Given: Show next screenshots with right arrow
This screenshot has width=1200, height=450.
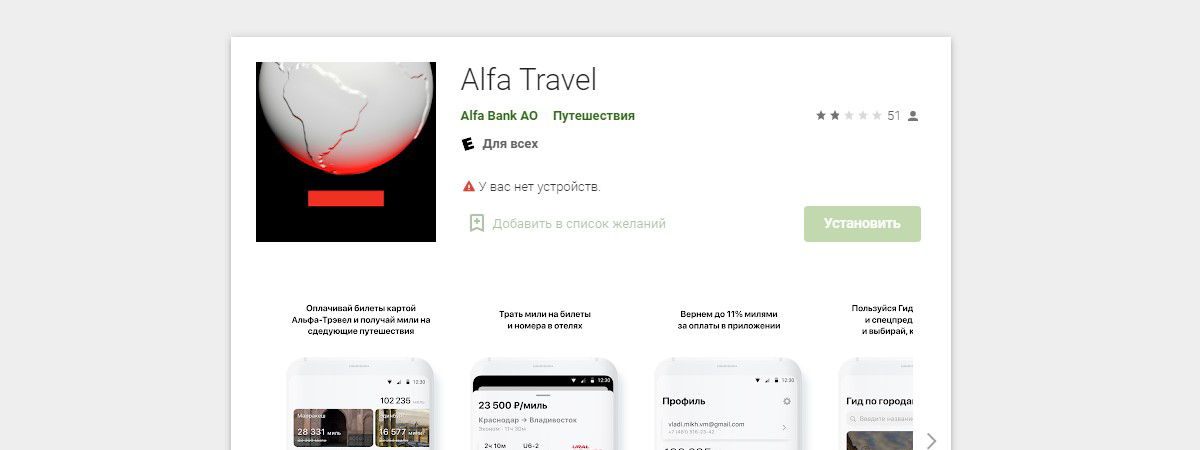Looking at the screenshot, I should tap(931, 440).
